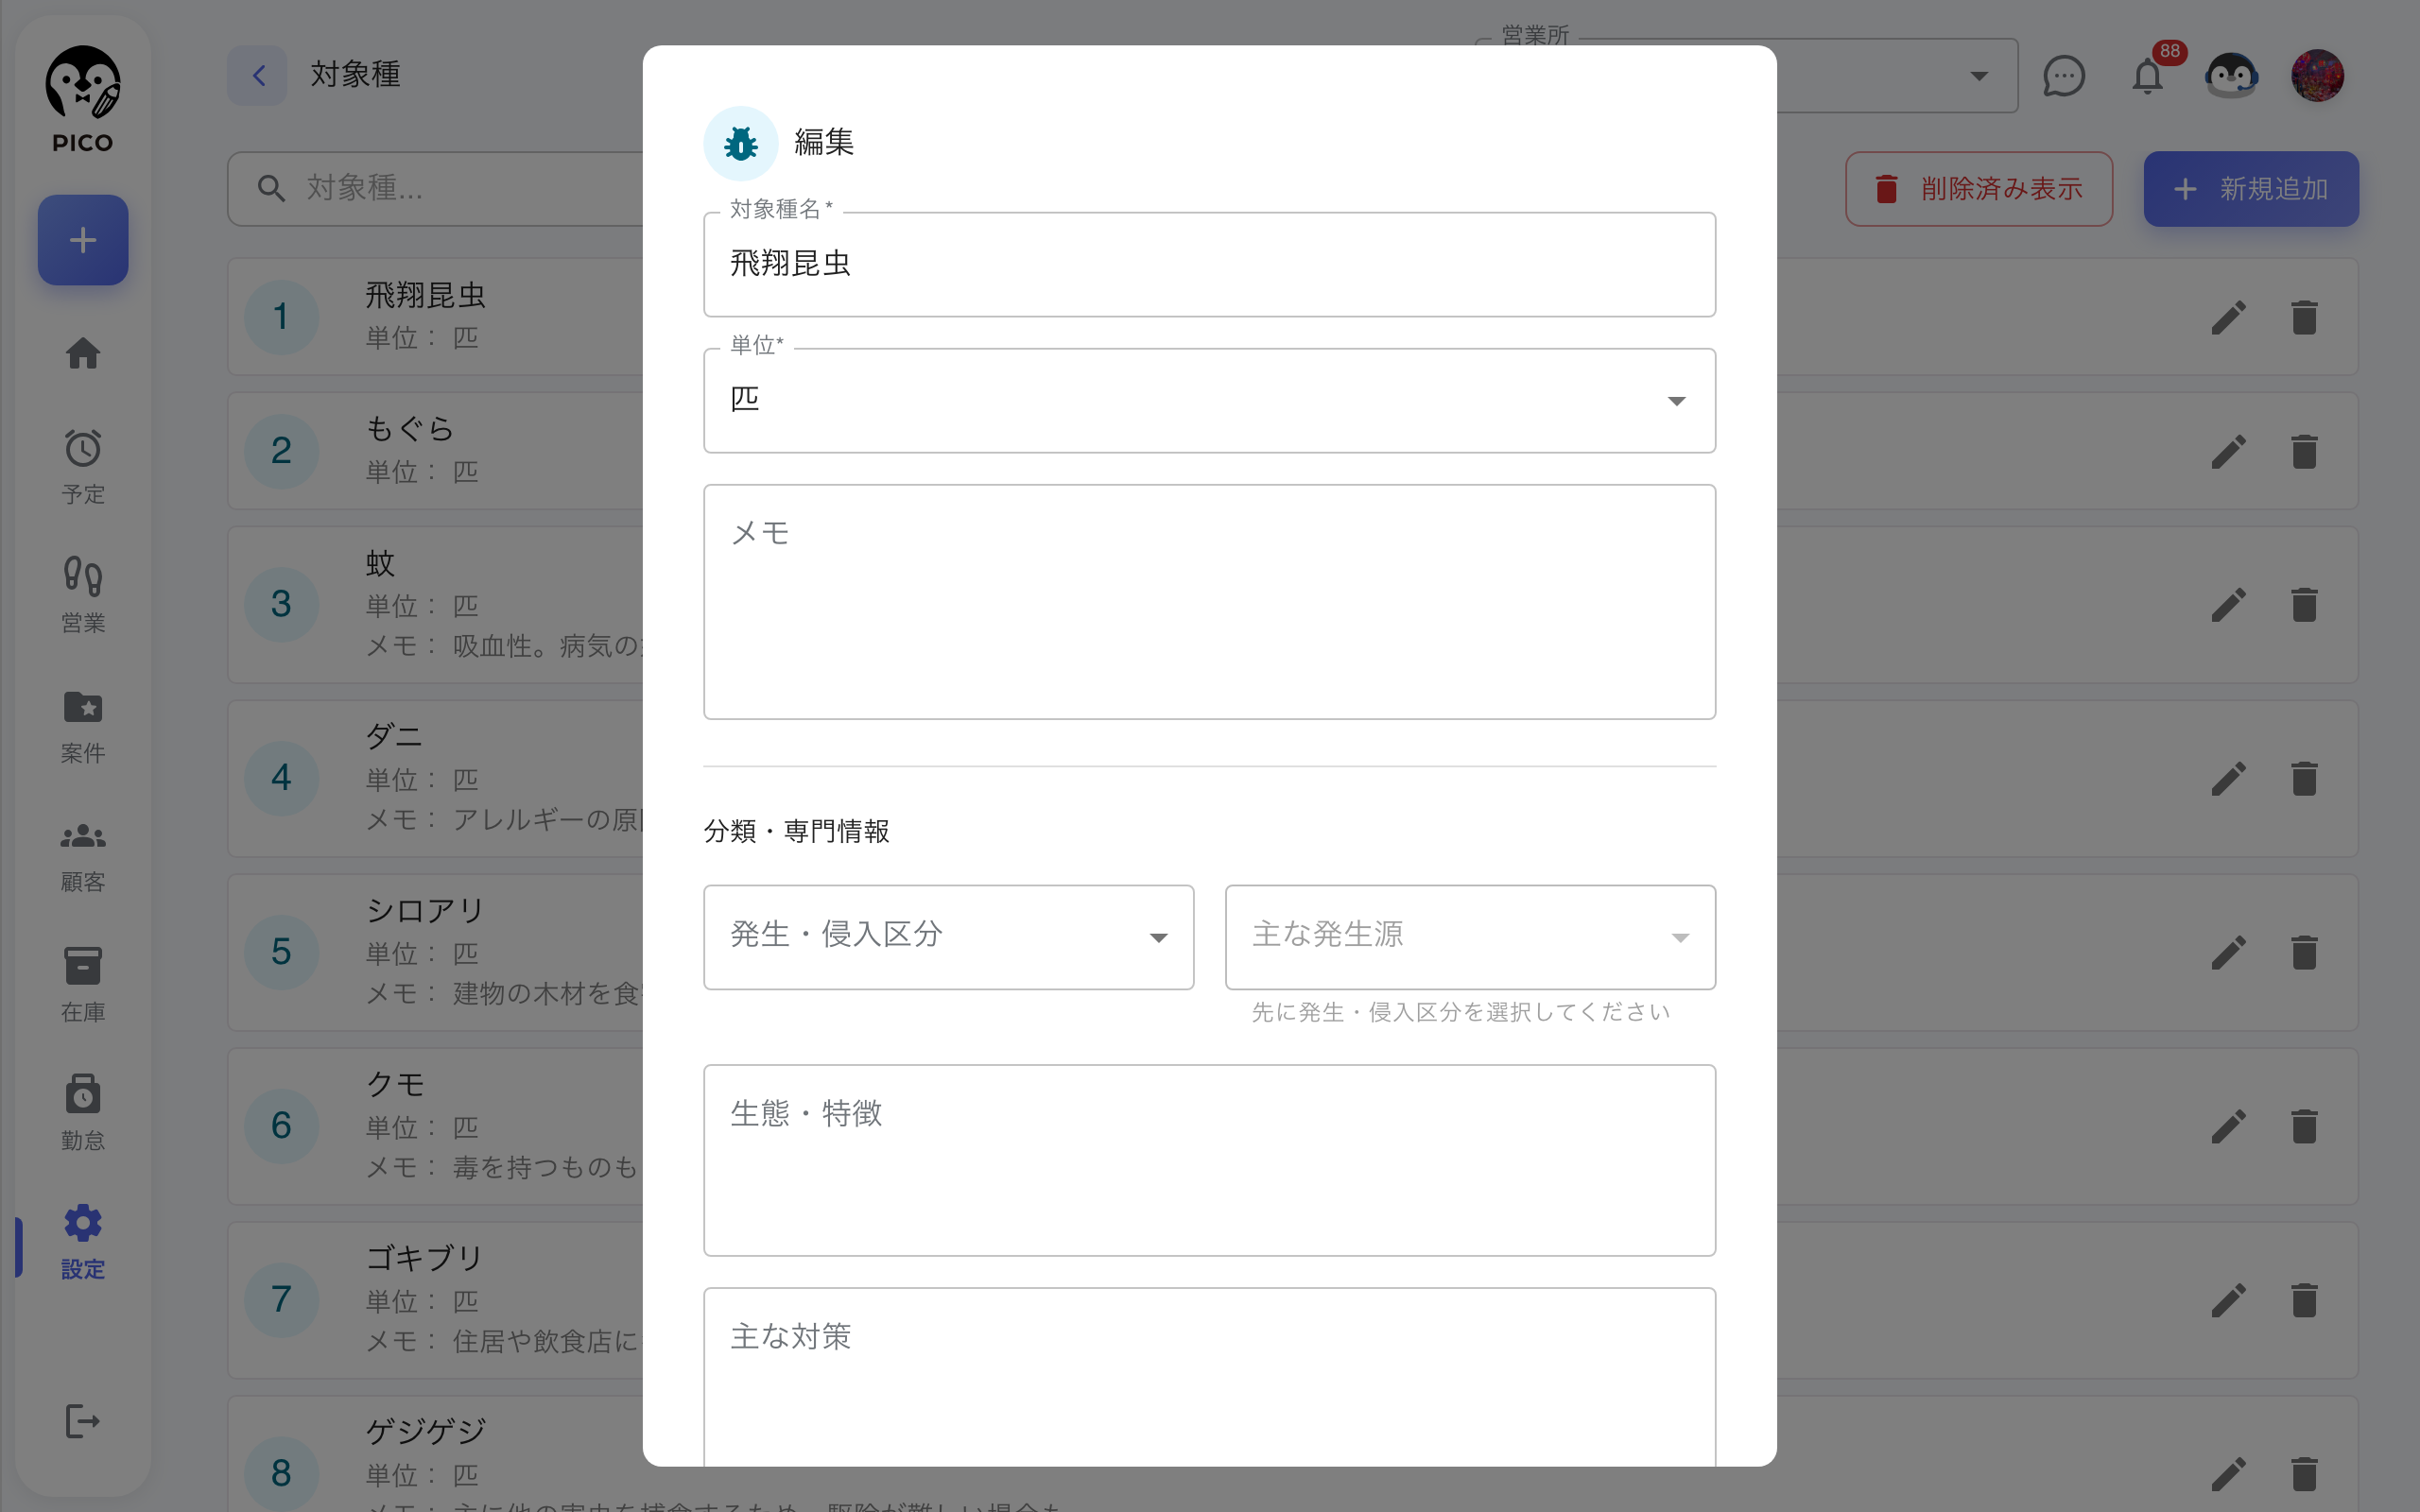2420x1512 pixels.
Task: Select the 蚊 list row number 3
Action: [x=436, y=605]
